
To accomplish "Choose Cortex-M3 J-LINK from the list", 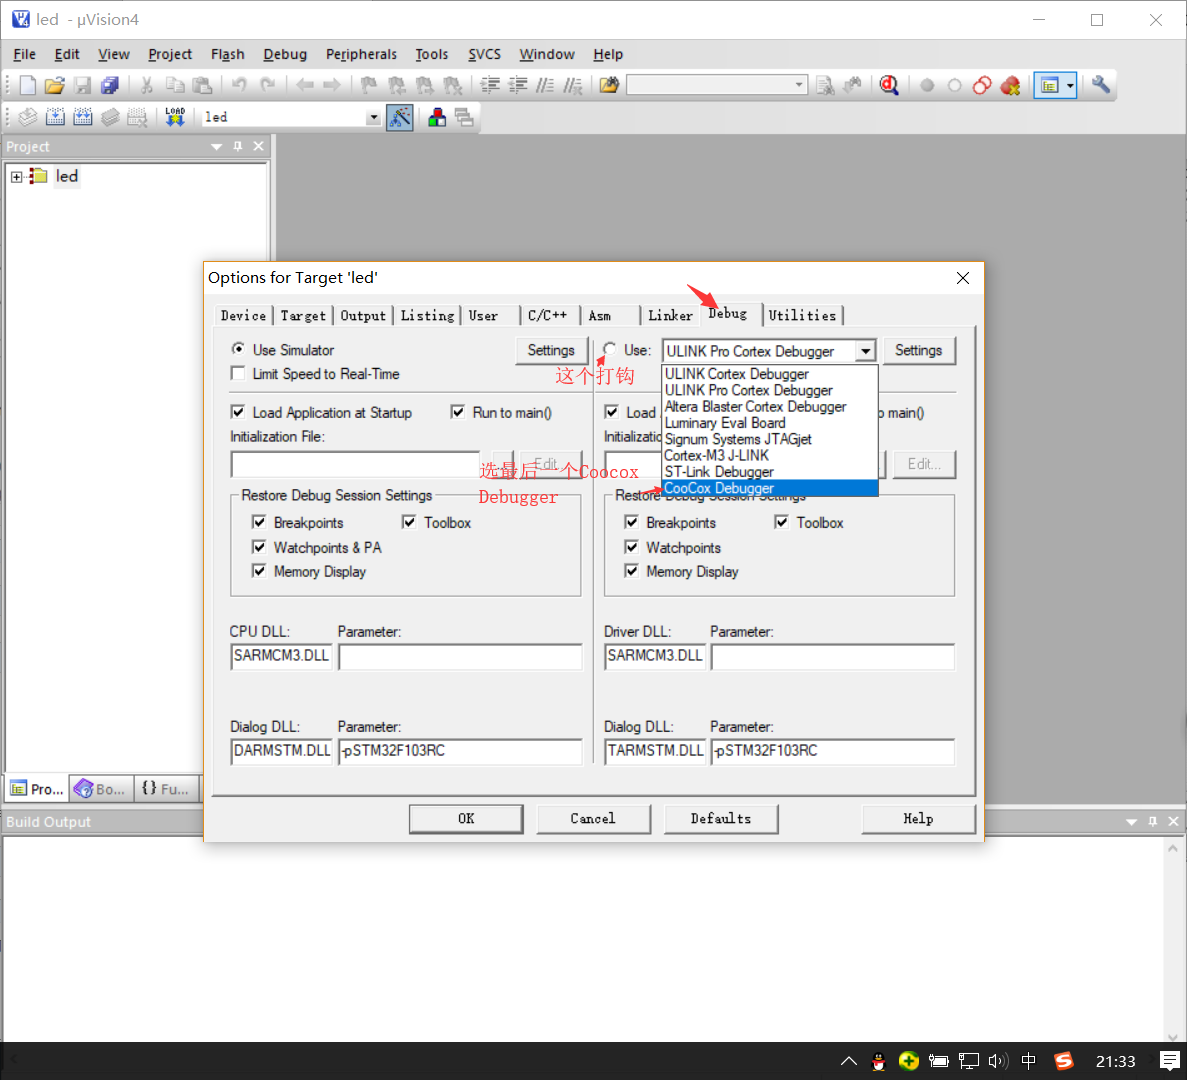I will pos(769,456).
